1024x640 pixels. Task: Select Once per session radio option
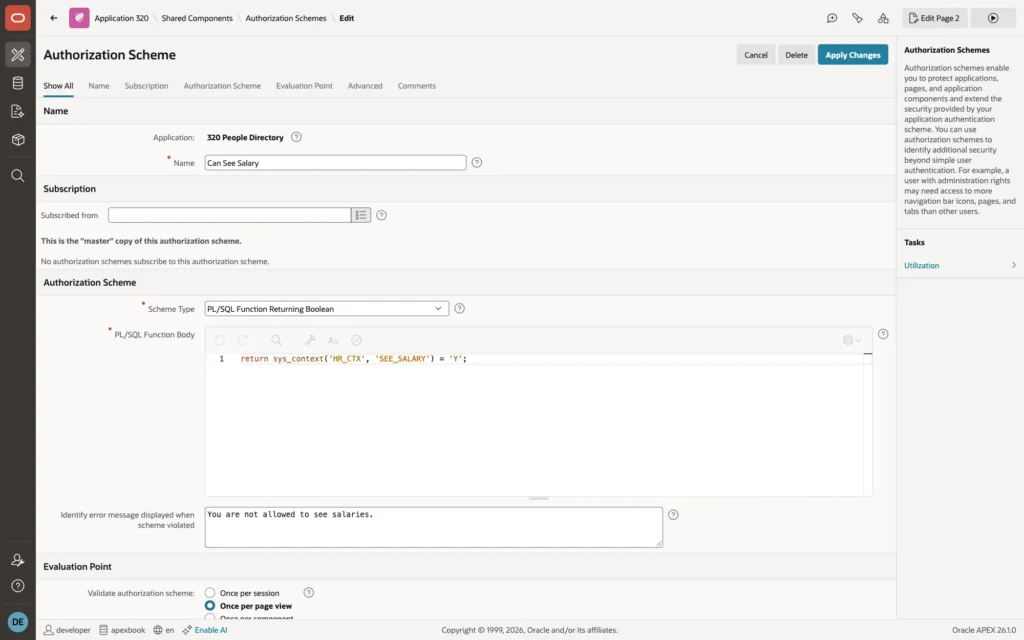coord(210,592)
